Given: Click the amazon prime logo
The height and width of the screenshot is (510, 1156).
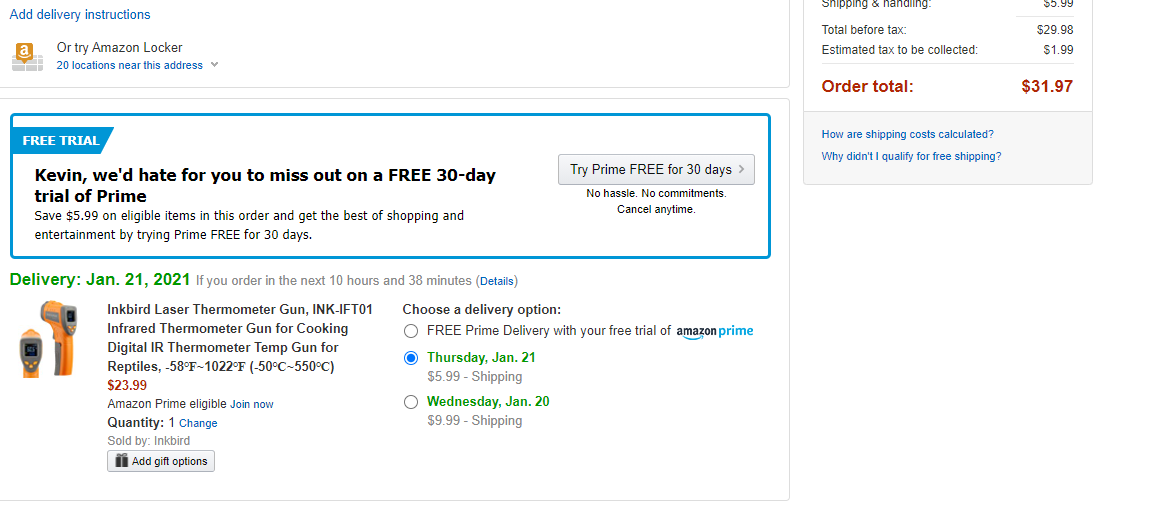Looking at the screenshot, I should 714,332.
